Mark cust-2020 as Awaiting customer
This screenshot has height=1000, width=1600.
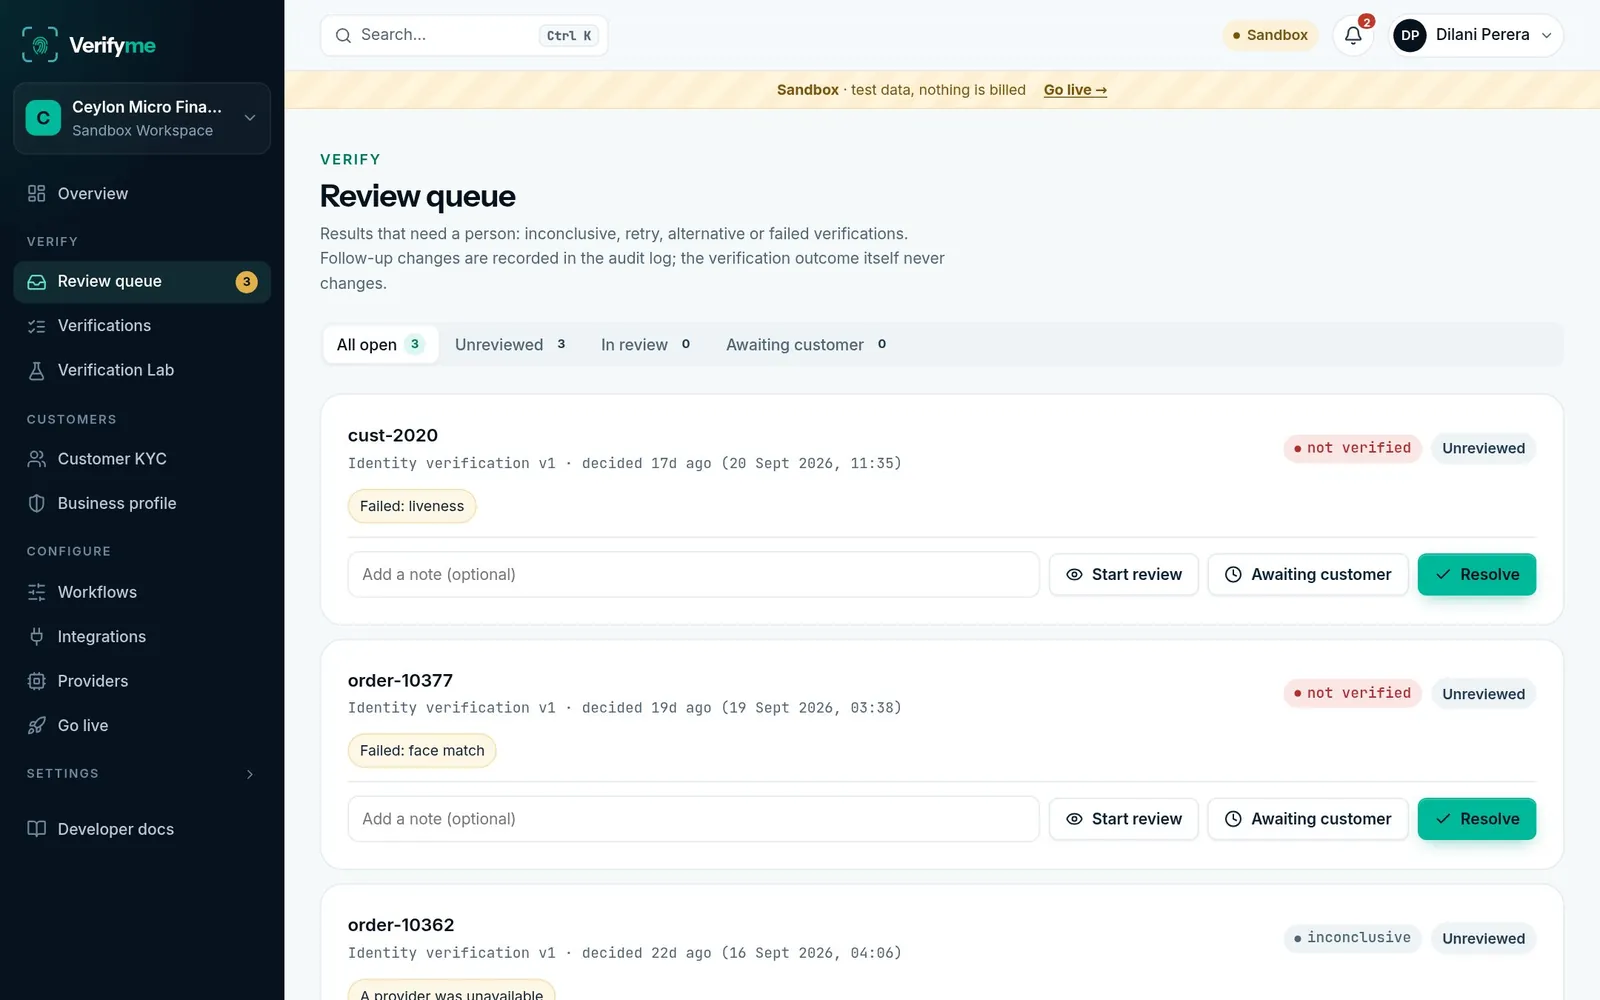(1308, 575)
